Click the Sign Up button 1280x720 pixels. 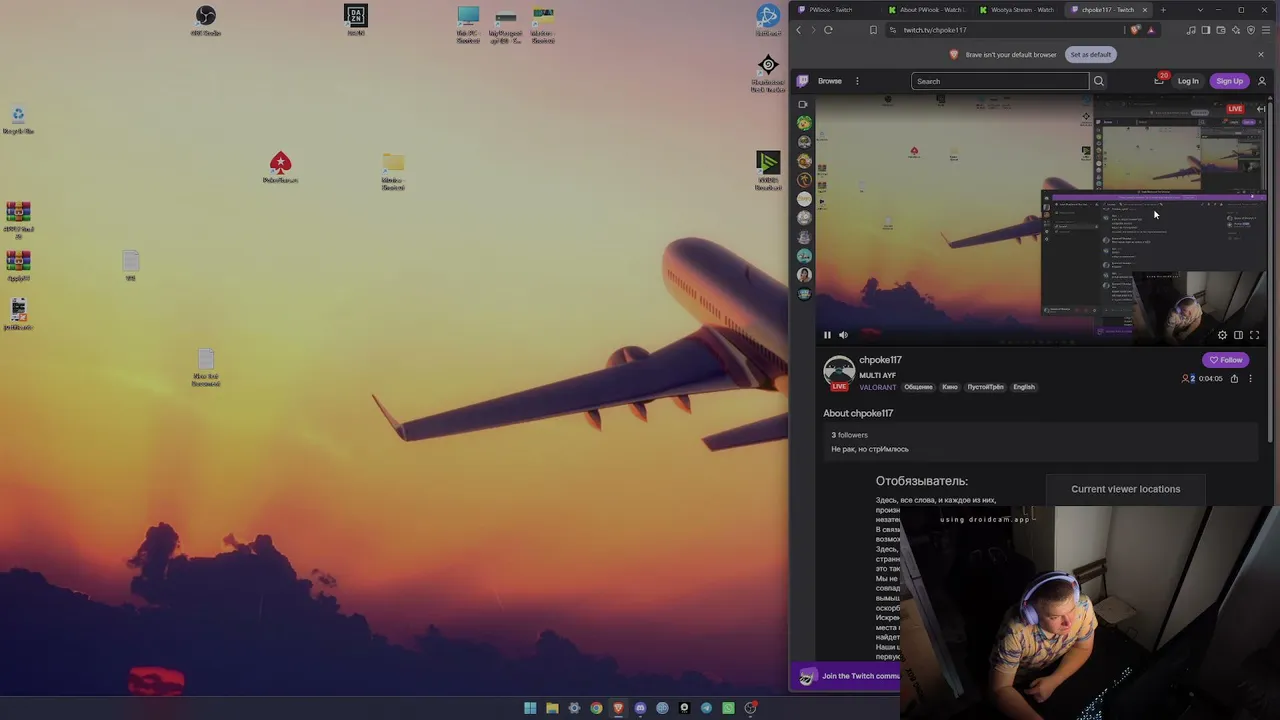[x=1230, y=81]
